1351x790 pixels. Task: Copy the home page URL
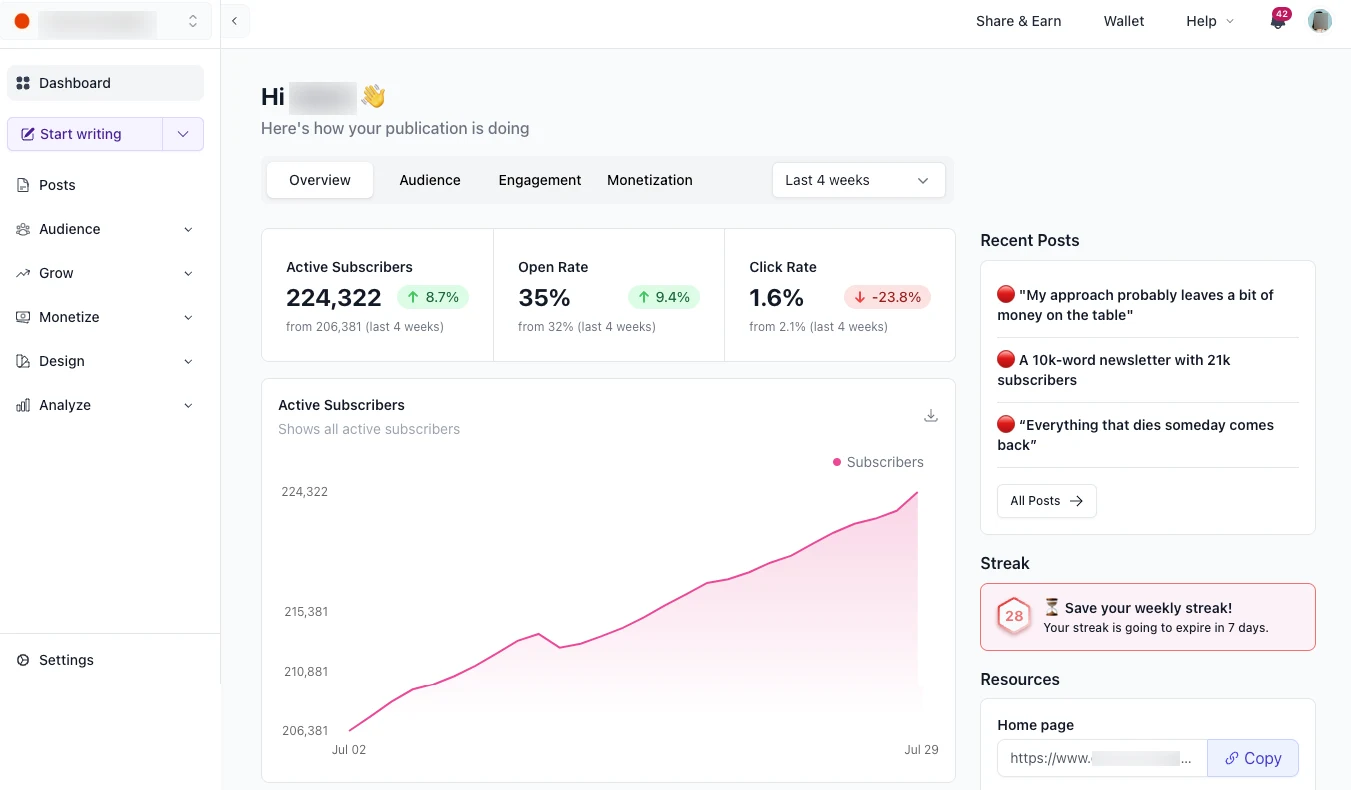(1252, 758)
